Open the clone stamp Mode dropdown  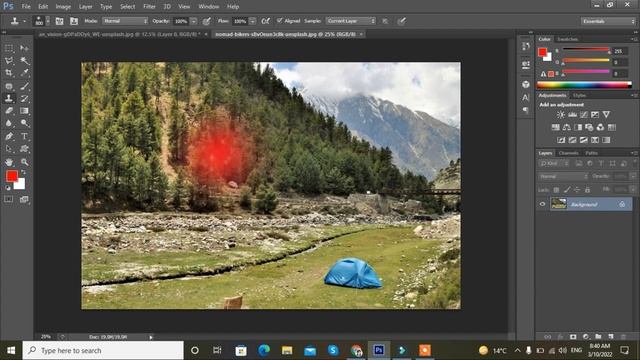pyautogui.click(x=125, y=21)
